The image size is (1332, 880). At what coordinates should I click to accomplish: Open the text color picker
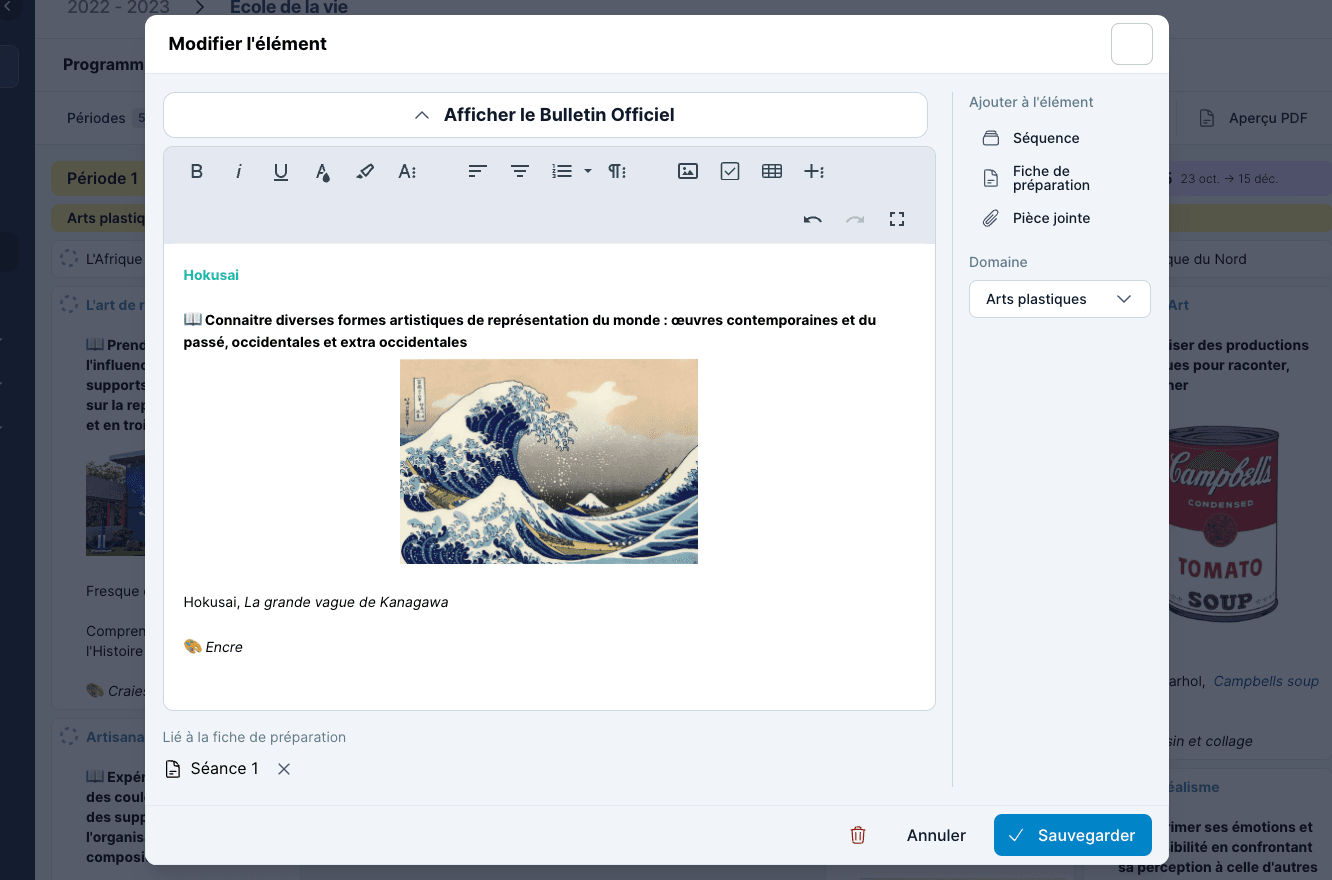pos(323,171)
